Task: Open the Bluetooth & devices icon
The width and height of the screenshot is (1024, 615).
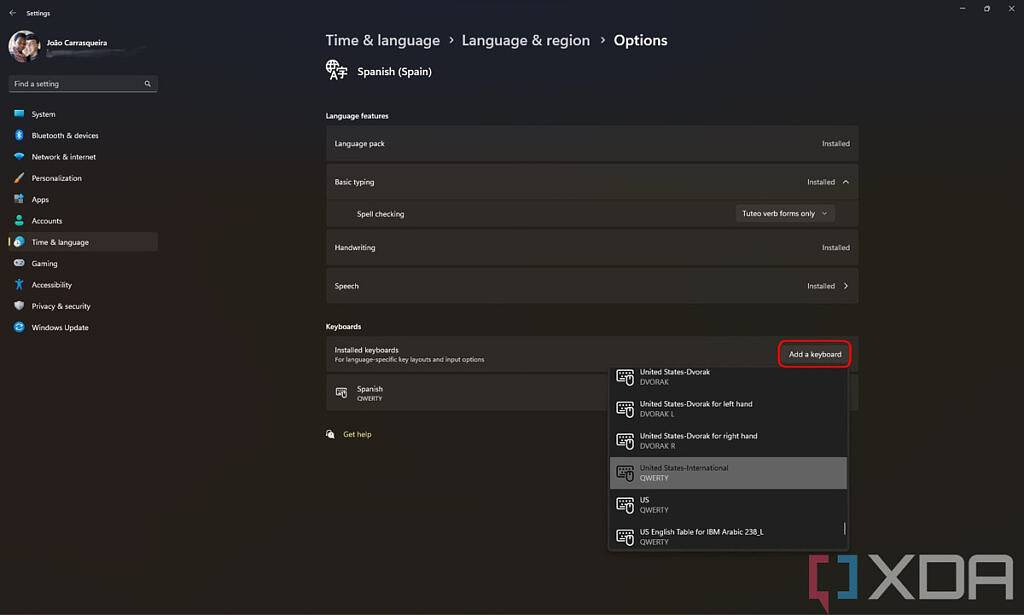Action: coord(19,135)
